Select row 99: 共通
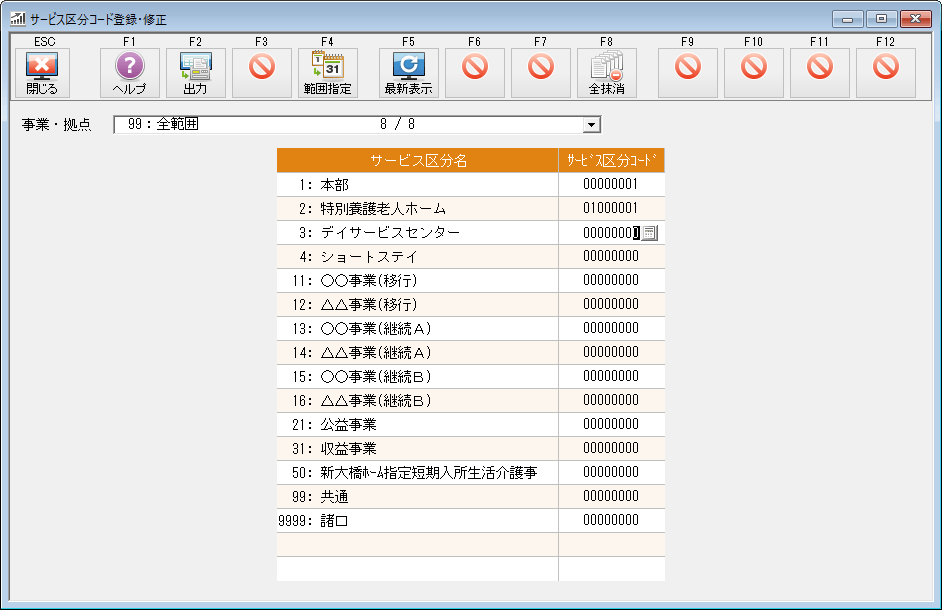The width and height of the screenshot is (942, 610). coord(418,497)
